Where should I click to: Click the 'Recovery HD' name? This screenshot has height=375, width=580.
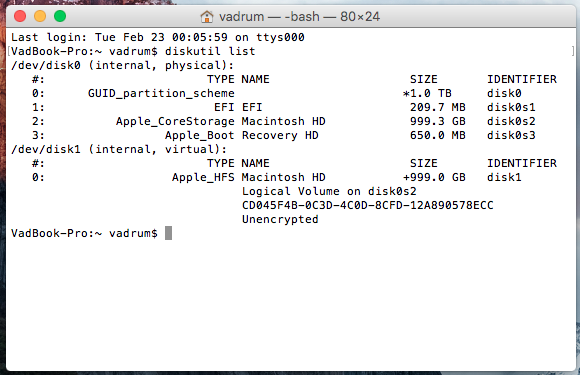[280, 135]
